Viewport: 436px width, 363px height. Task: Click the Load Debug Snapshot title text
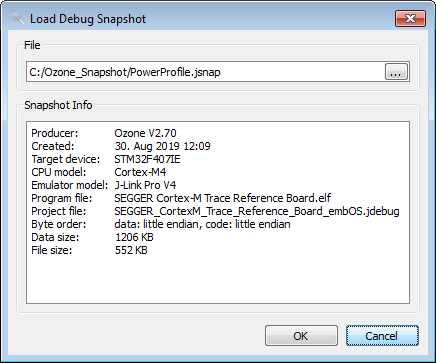[x=88, y=19]
